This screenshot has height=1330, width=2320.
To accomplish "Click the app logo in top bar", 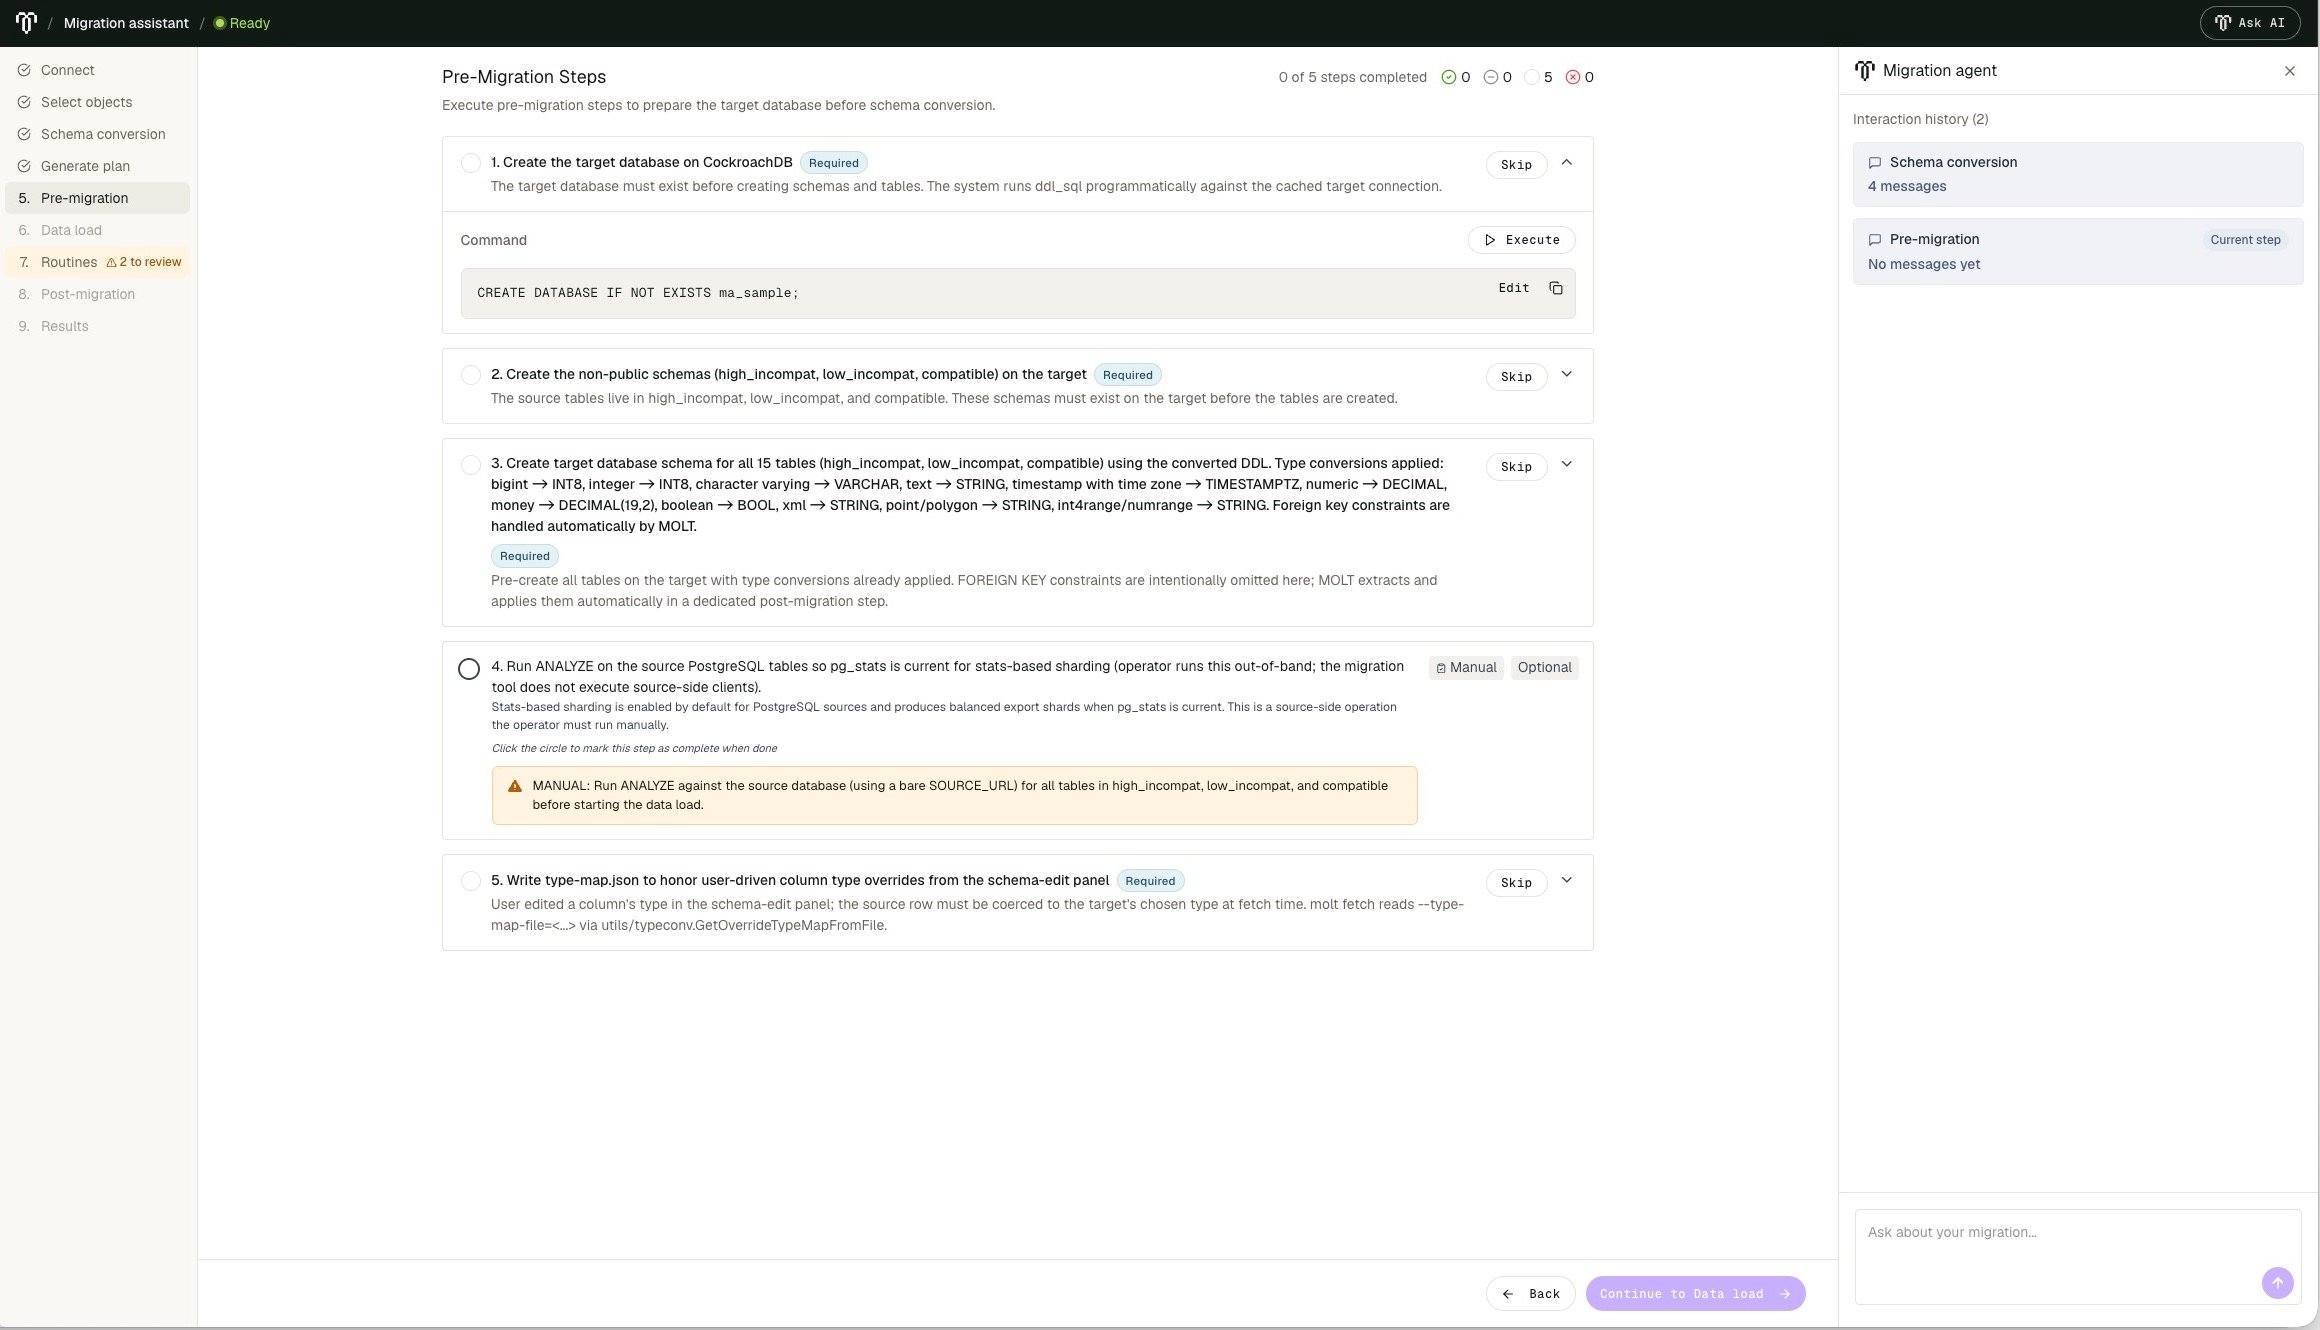I will click(26, 22).
